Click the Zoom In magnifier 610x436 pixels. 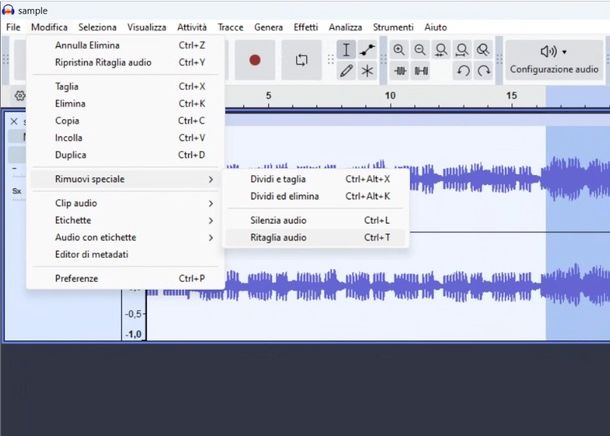point(399,50)
